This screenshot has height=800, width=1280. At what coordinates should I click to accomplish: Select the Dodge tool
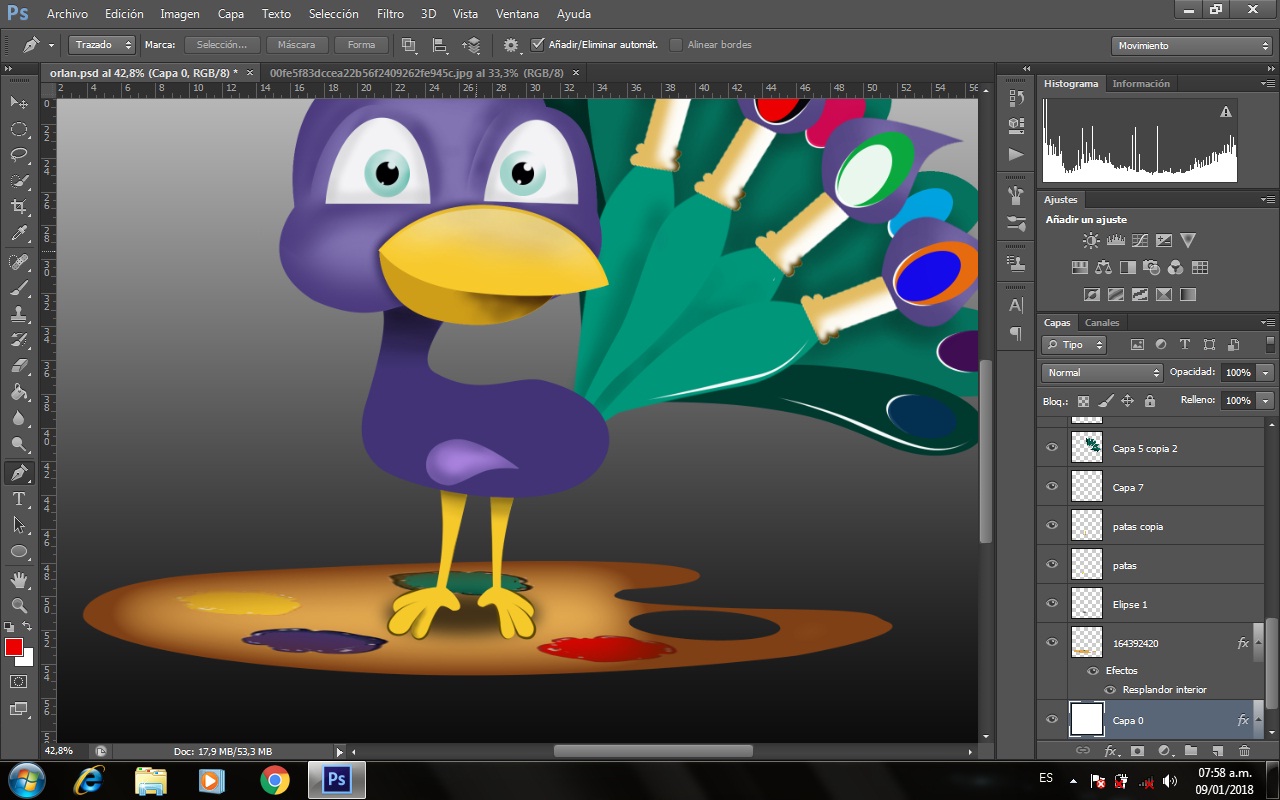(x=19, y=445)
